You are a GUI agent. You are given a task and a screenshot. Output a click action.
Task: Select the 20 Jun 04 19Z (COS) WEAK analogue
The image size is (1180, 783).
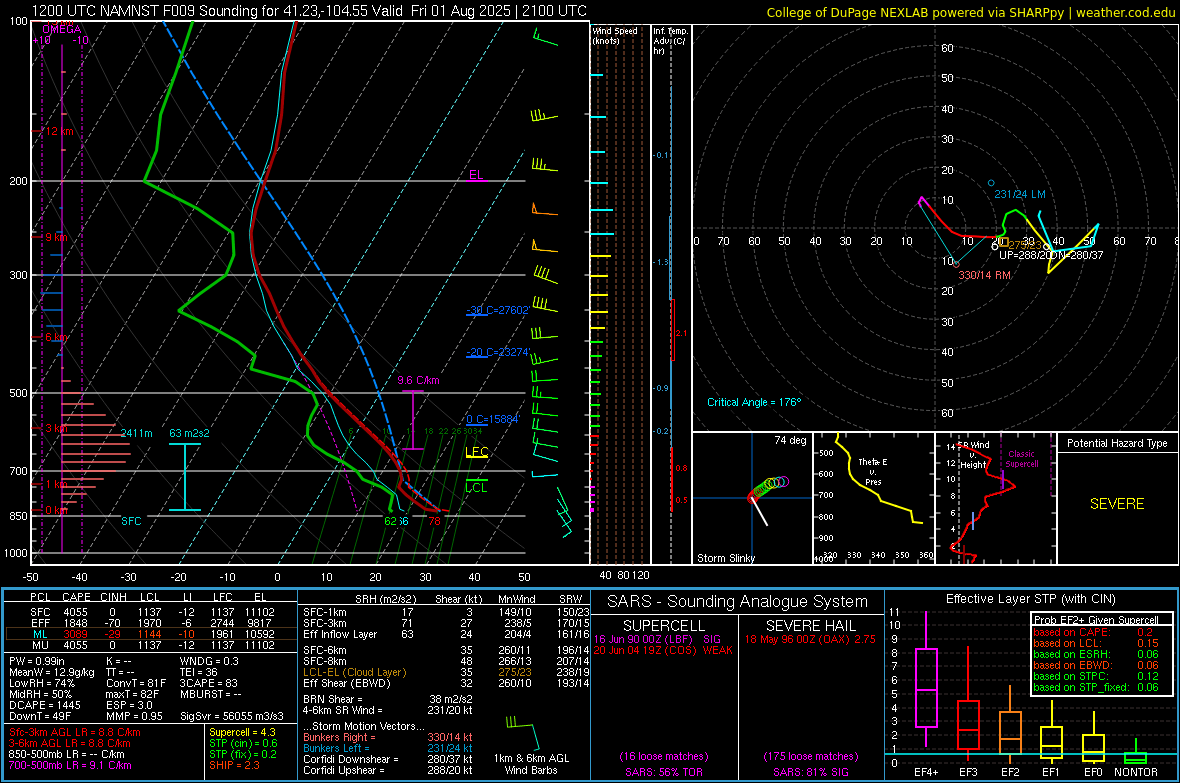(663, 650)
